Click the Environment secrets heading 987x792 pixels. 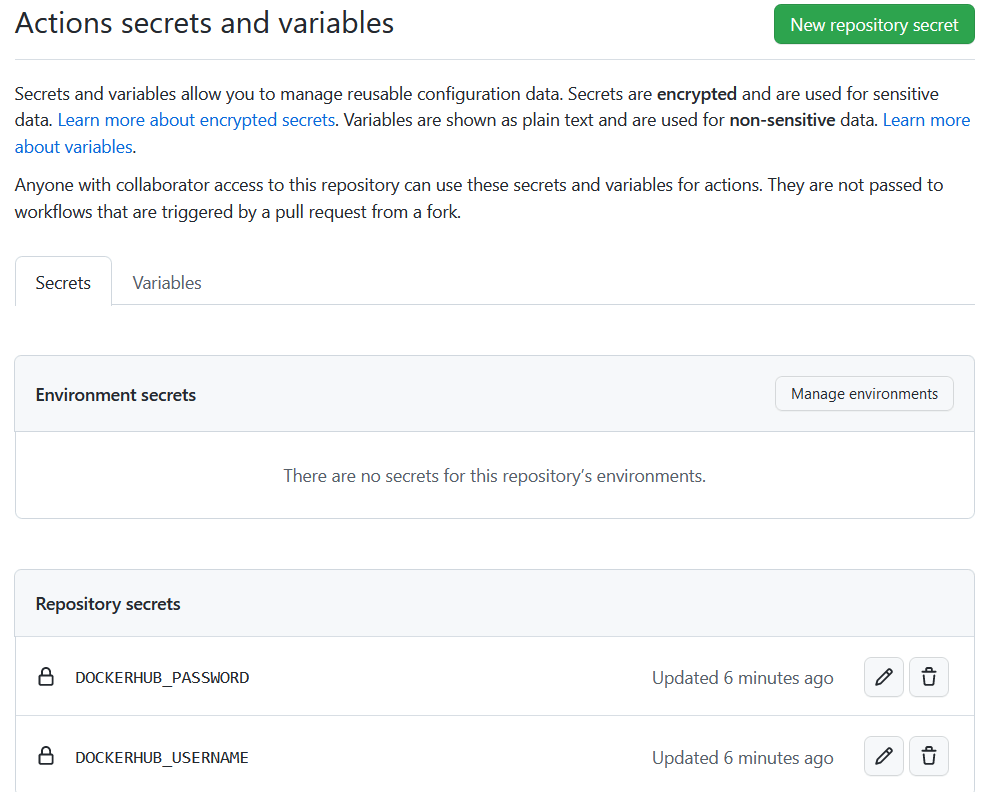[x=116, y=395]
